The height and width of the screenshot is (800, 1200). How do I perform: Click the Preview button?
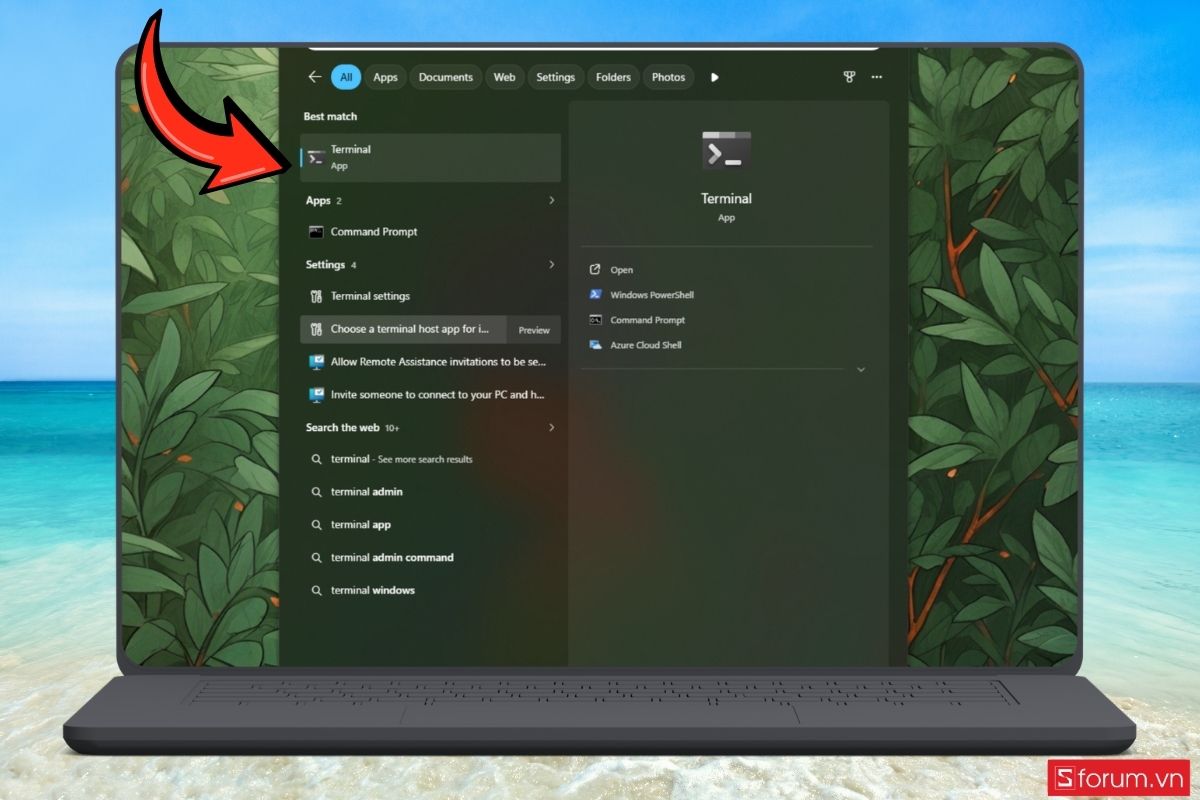point(534,330)
